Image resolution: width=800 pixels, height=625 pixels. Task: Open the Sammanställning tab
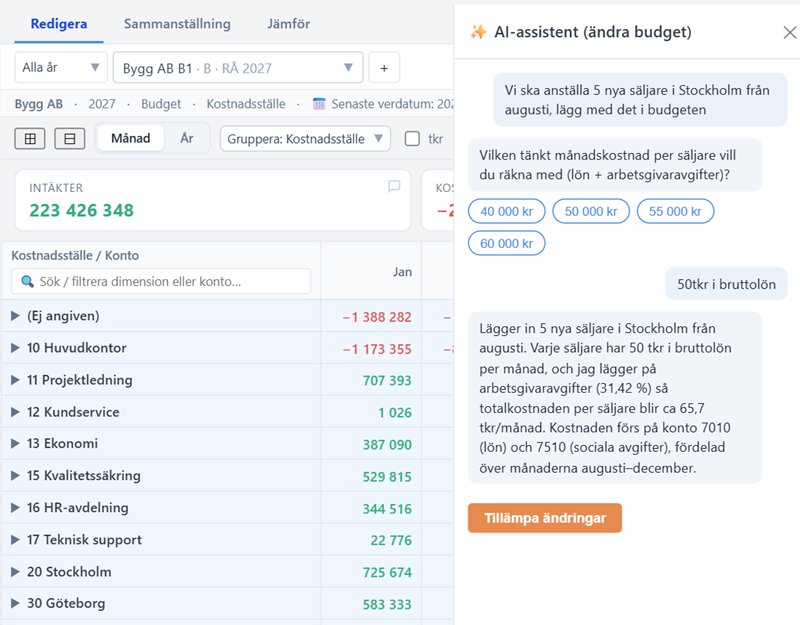[x=177, y=24]
